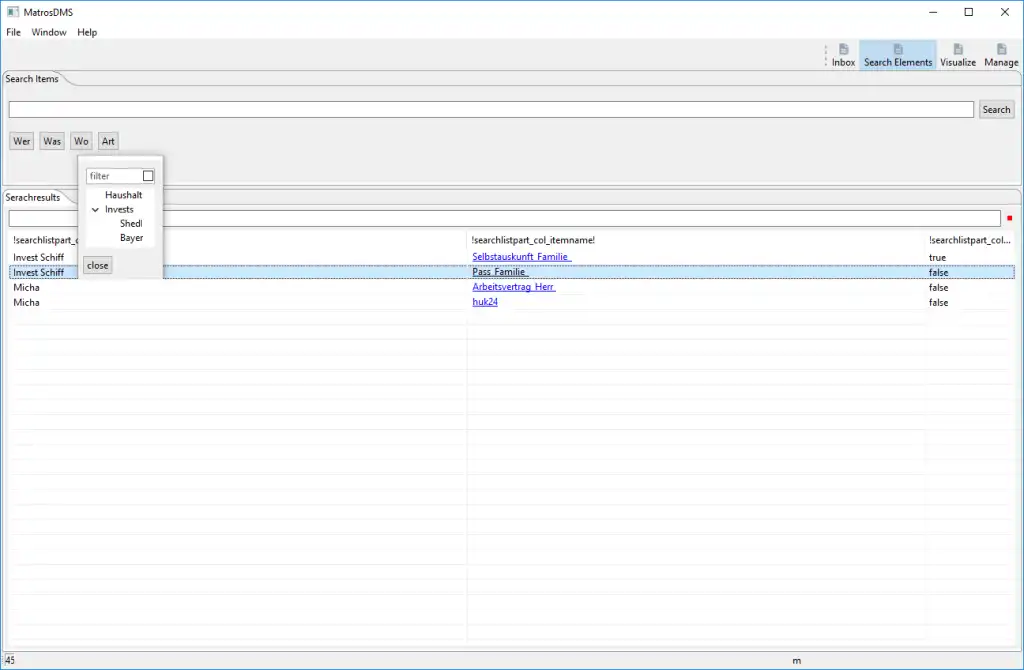
Task: Open the Selbstauskunft_Familie_ link
Action: (x=521, y=257)
